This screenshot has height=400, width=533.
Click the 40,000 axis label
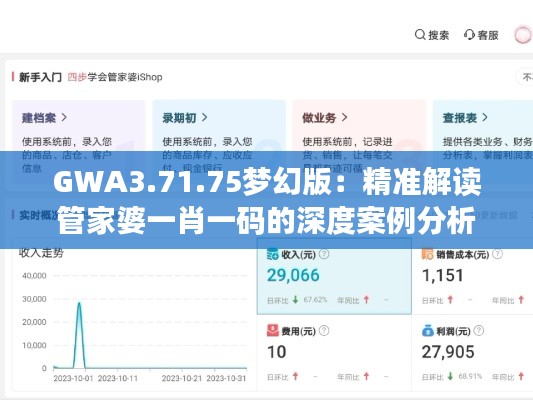click(x=34, y=276)
